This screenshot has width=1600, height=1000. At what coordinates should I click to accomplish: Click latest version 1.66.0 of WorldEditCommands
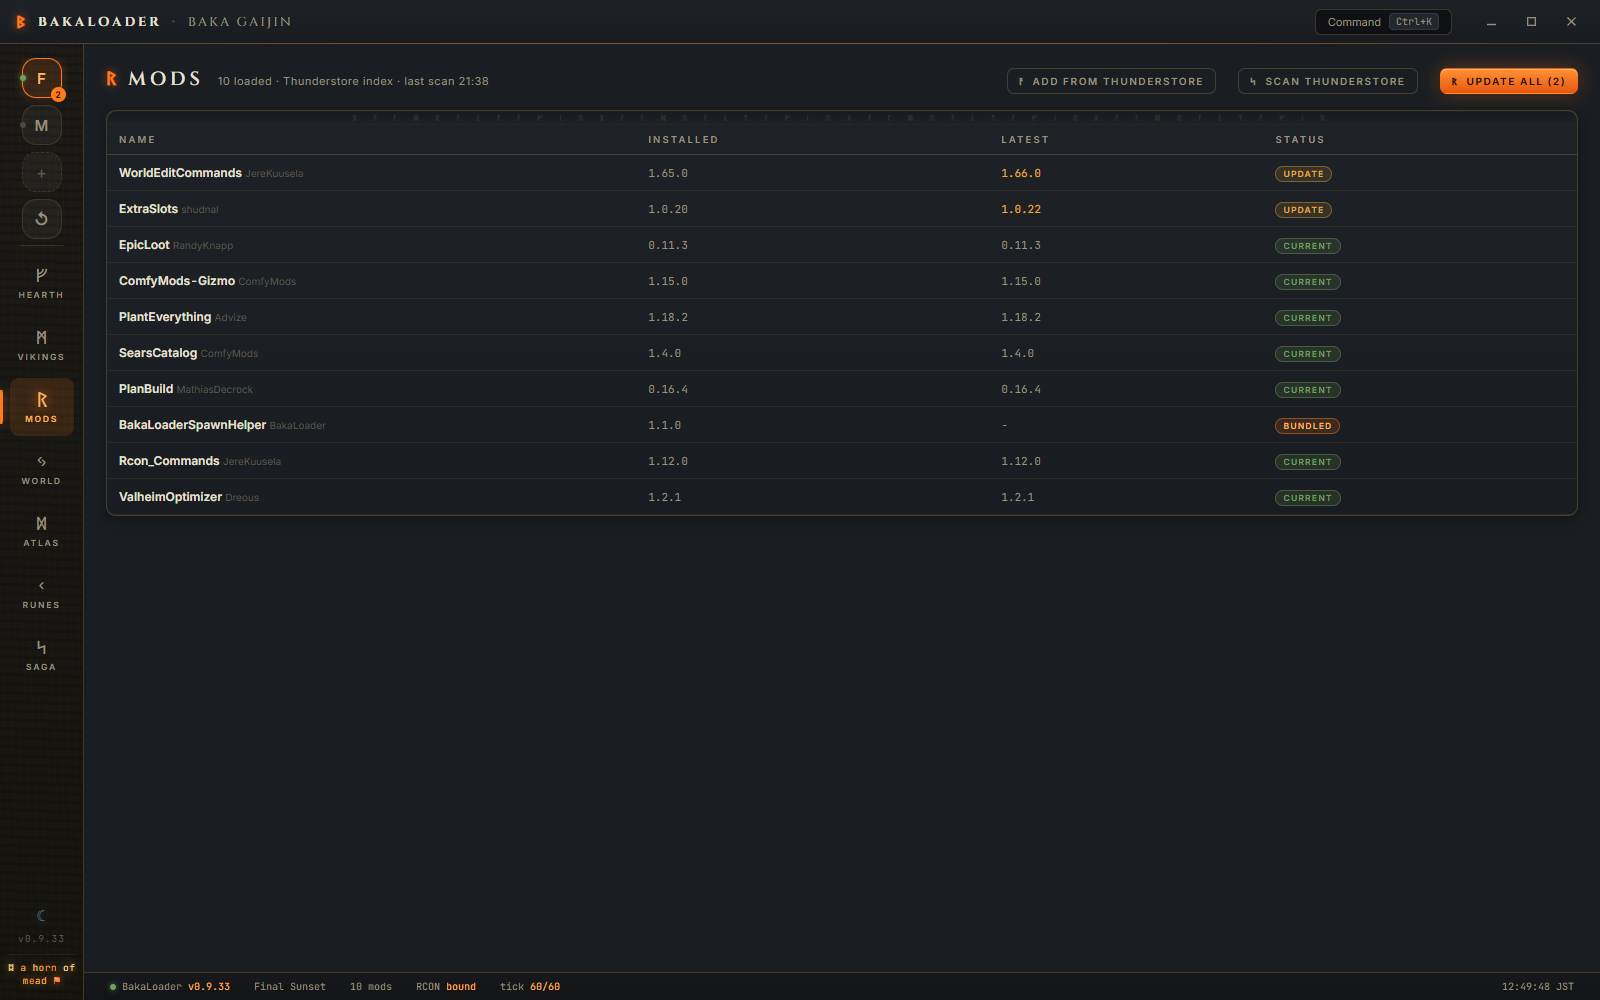1021,174
